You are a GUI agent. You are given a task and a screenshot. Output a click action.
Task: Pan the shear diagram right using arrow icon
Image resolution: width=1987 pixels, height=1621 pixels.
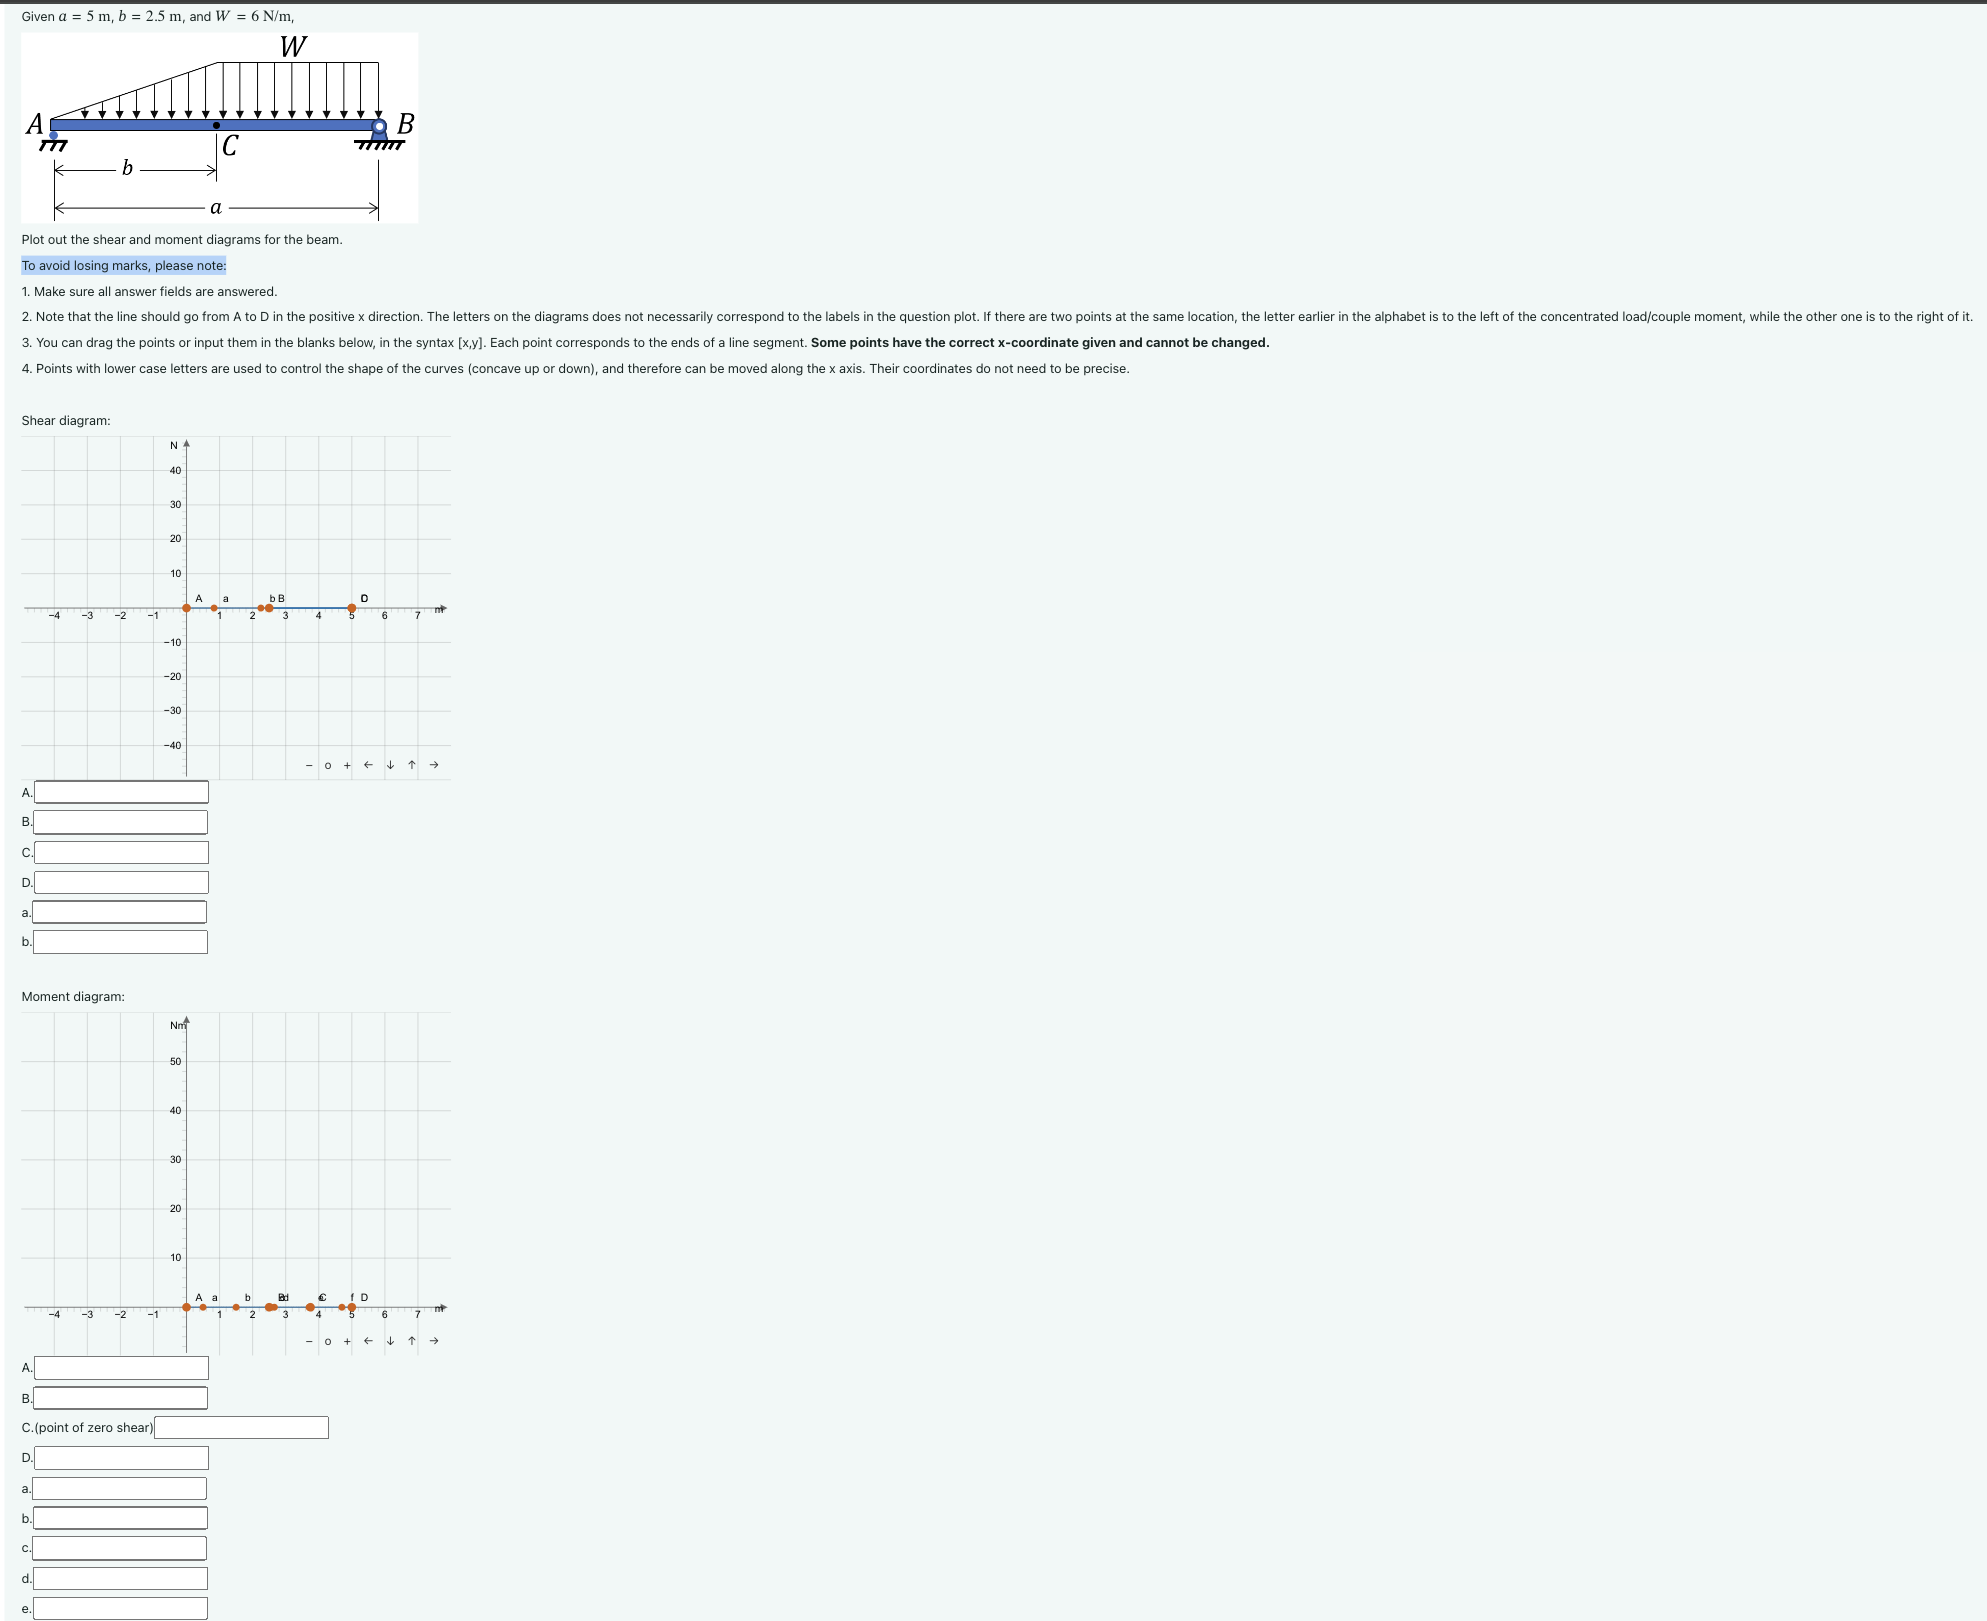click(433, 764)
